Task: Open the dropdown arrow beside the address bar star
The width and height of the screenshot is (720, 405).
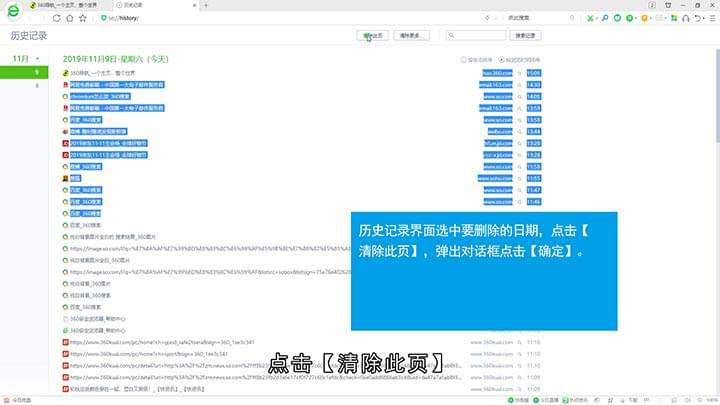Action: pos(495,18)
